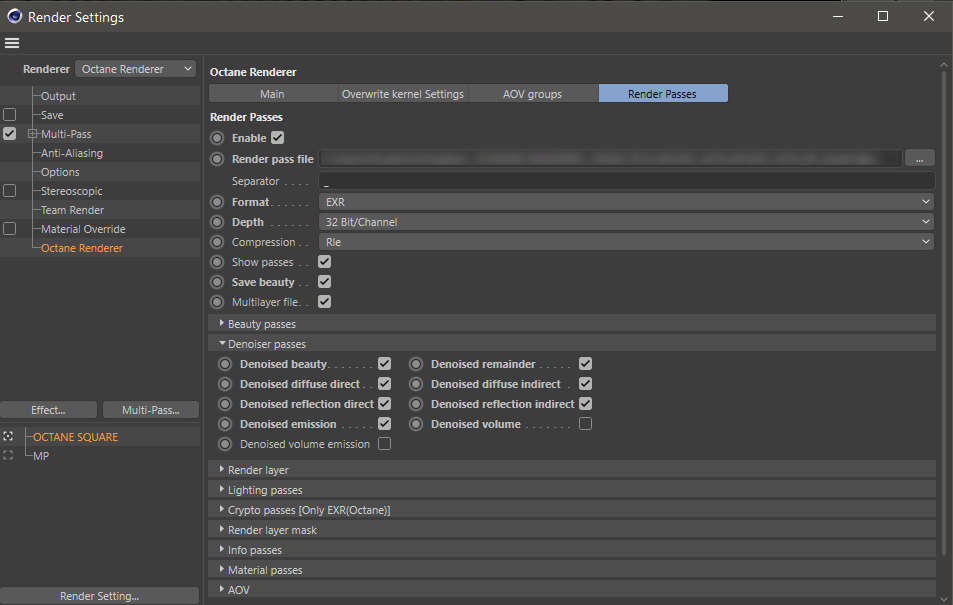Click the MP render setting icon
953x605 pixels.
[x=9, y=456]
